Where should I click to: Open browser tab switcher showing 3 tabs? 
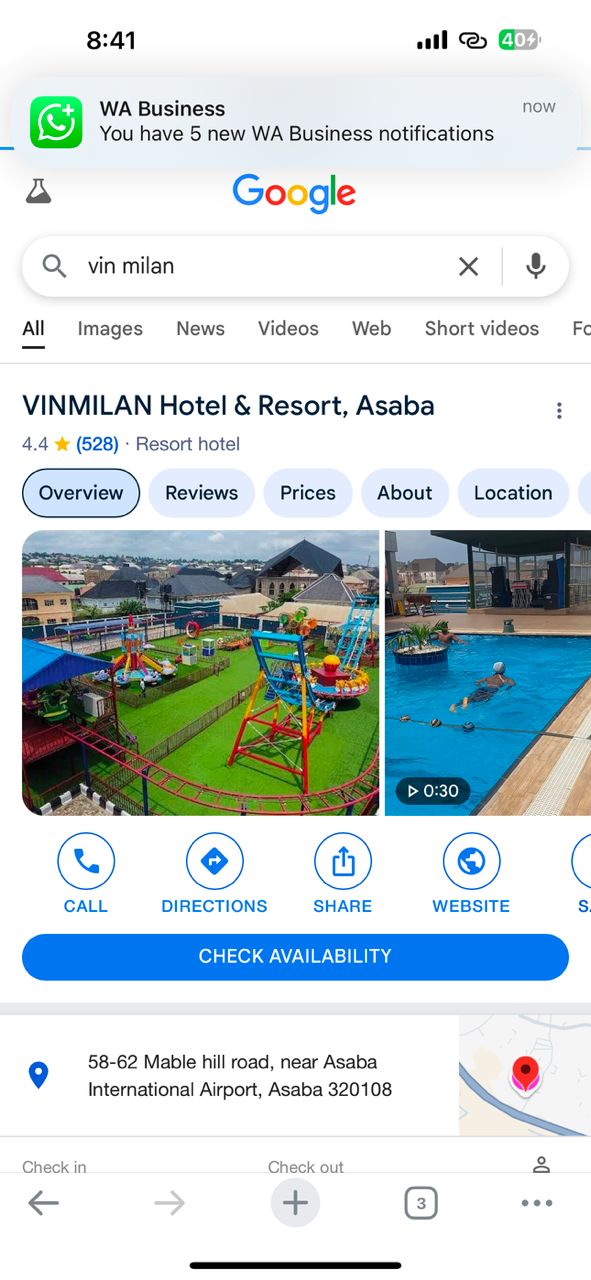point(421,1203)
